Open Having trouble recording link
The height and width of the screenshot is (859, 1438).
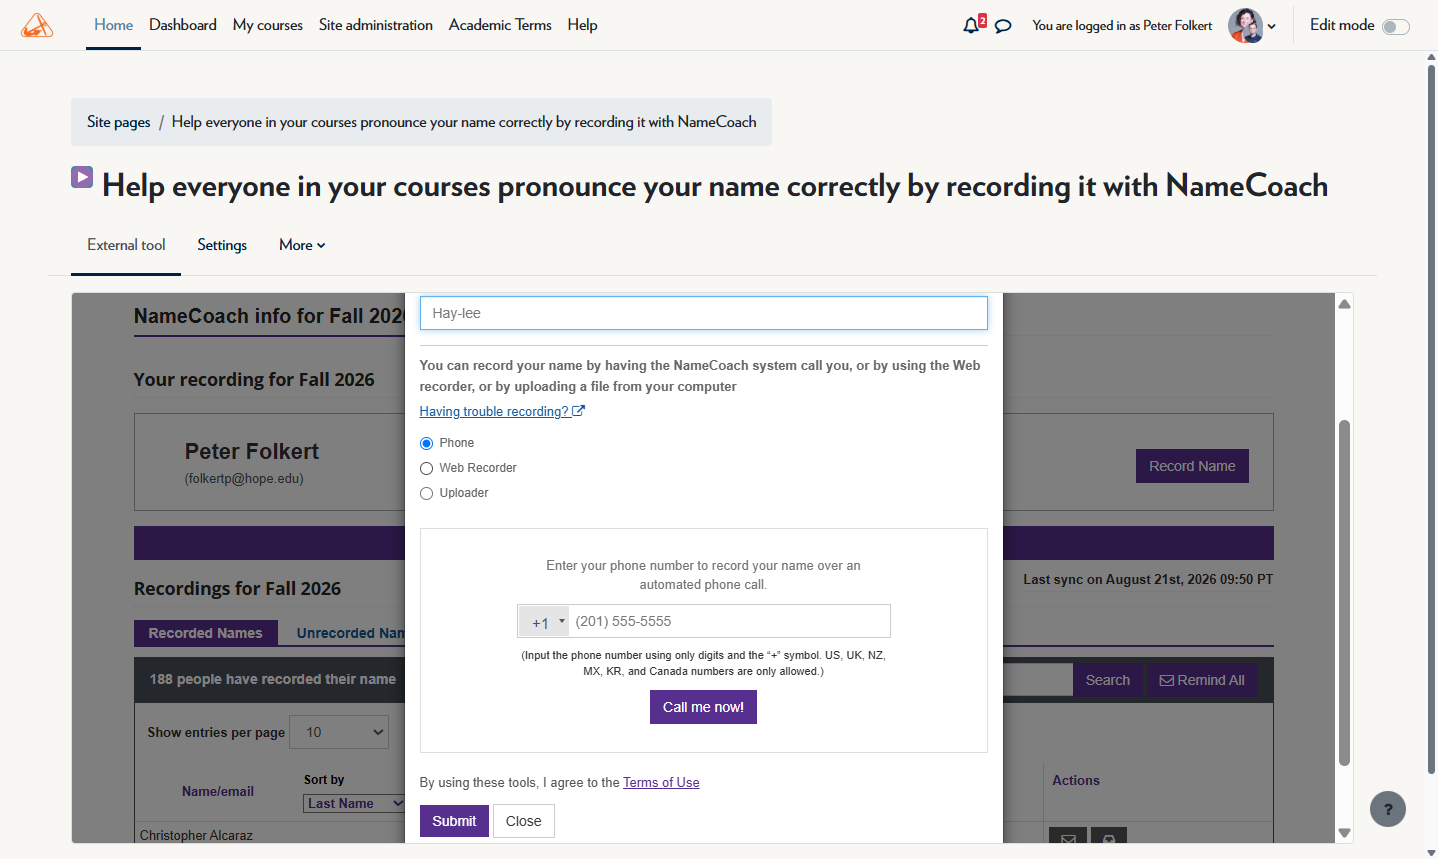pyautogui.click(x=494, y=411)
